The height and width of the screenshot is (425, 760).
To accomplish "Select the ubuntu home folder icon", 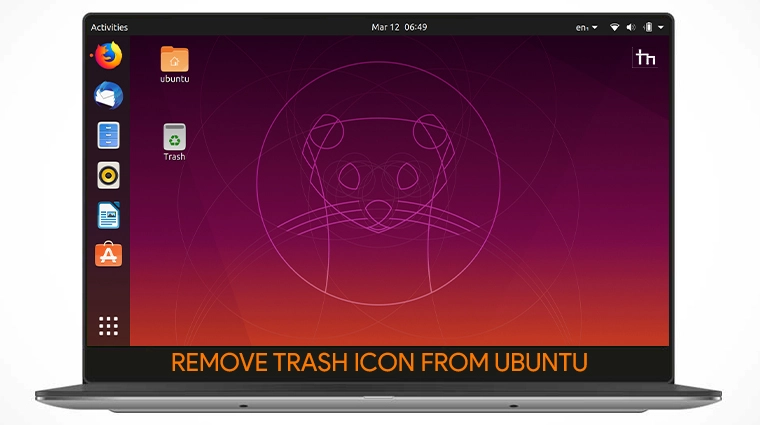I will pyautogui.click(x=174, y=59).
